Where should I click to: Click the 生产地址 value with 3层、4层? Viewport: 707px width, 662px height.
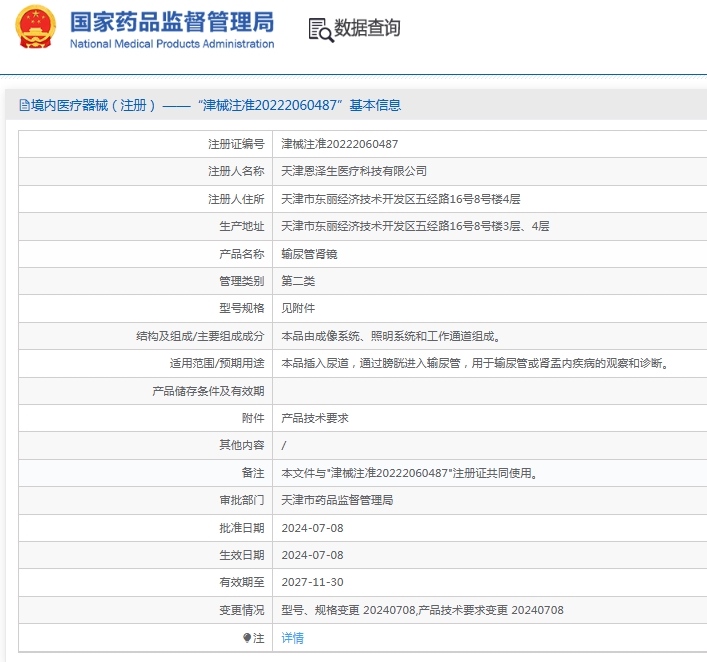[415, 226]
